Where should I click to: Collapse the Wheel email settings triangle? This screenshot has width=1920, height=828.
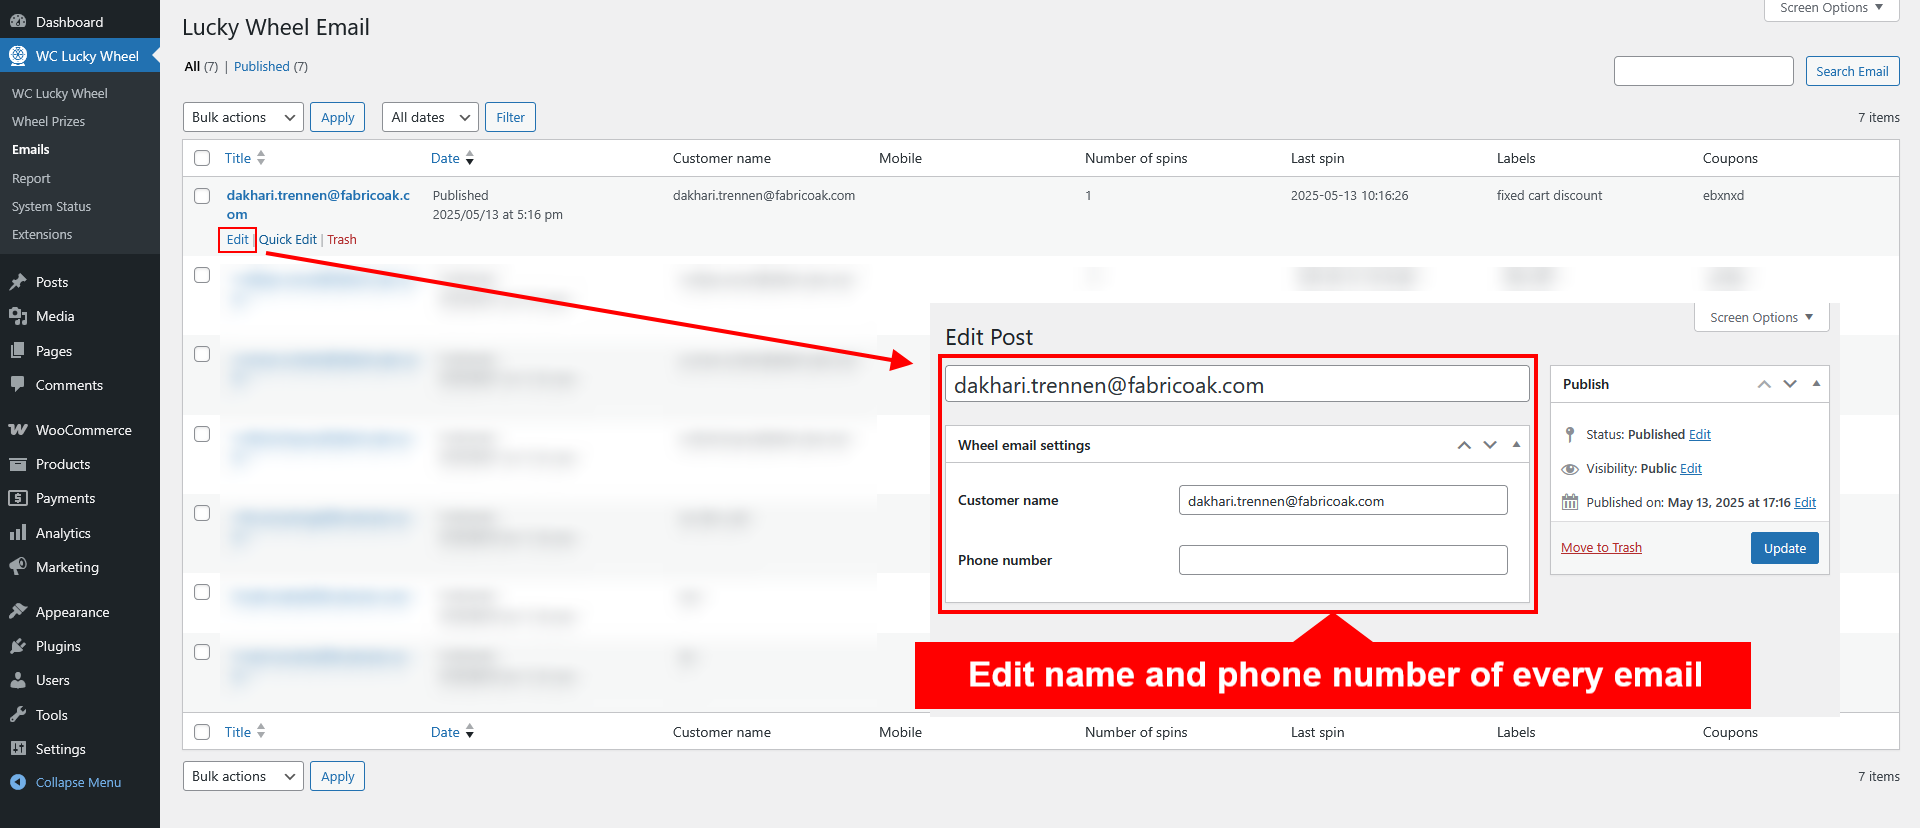(1516, 445)
